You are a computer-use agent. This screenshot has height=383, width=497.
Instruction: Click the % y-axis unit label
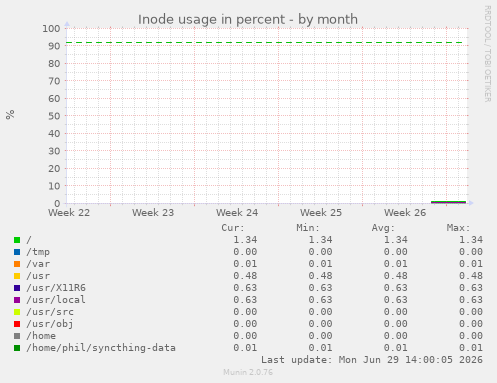[x=10, y=115]
